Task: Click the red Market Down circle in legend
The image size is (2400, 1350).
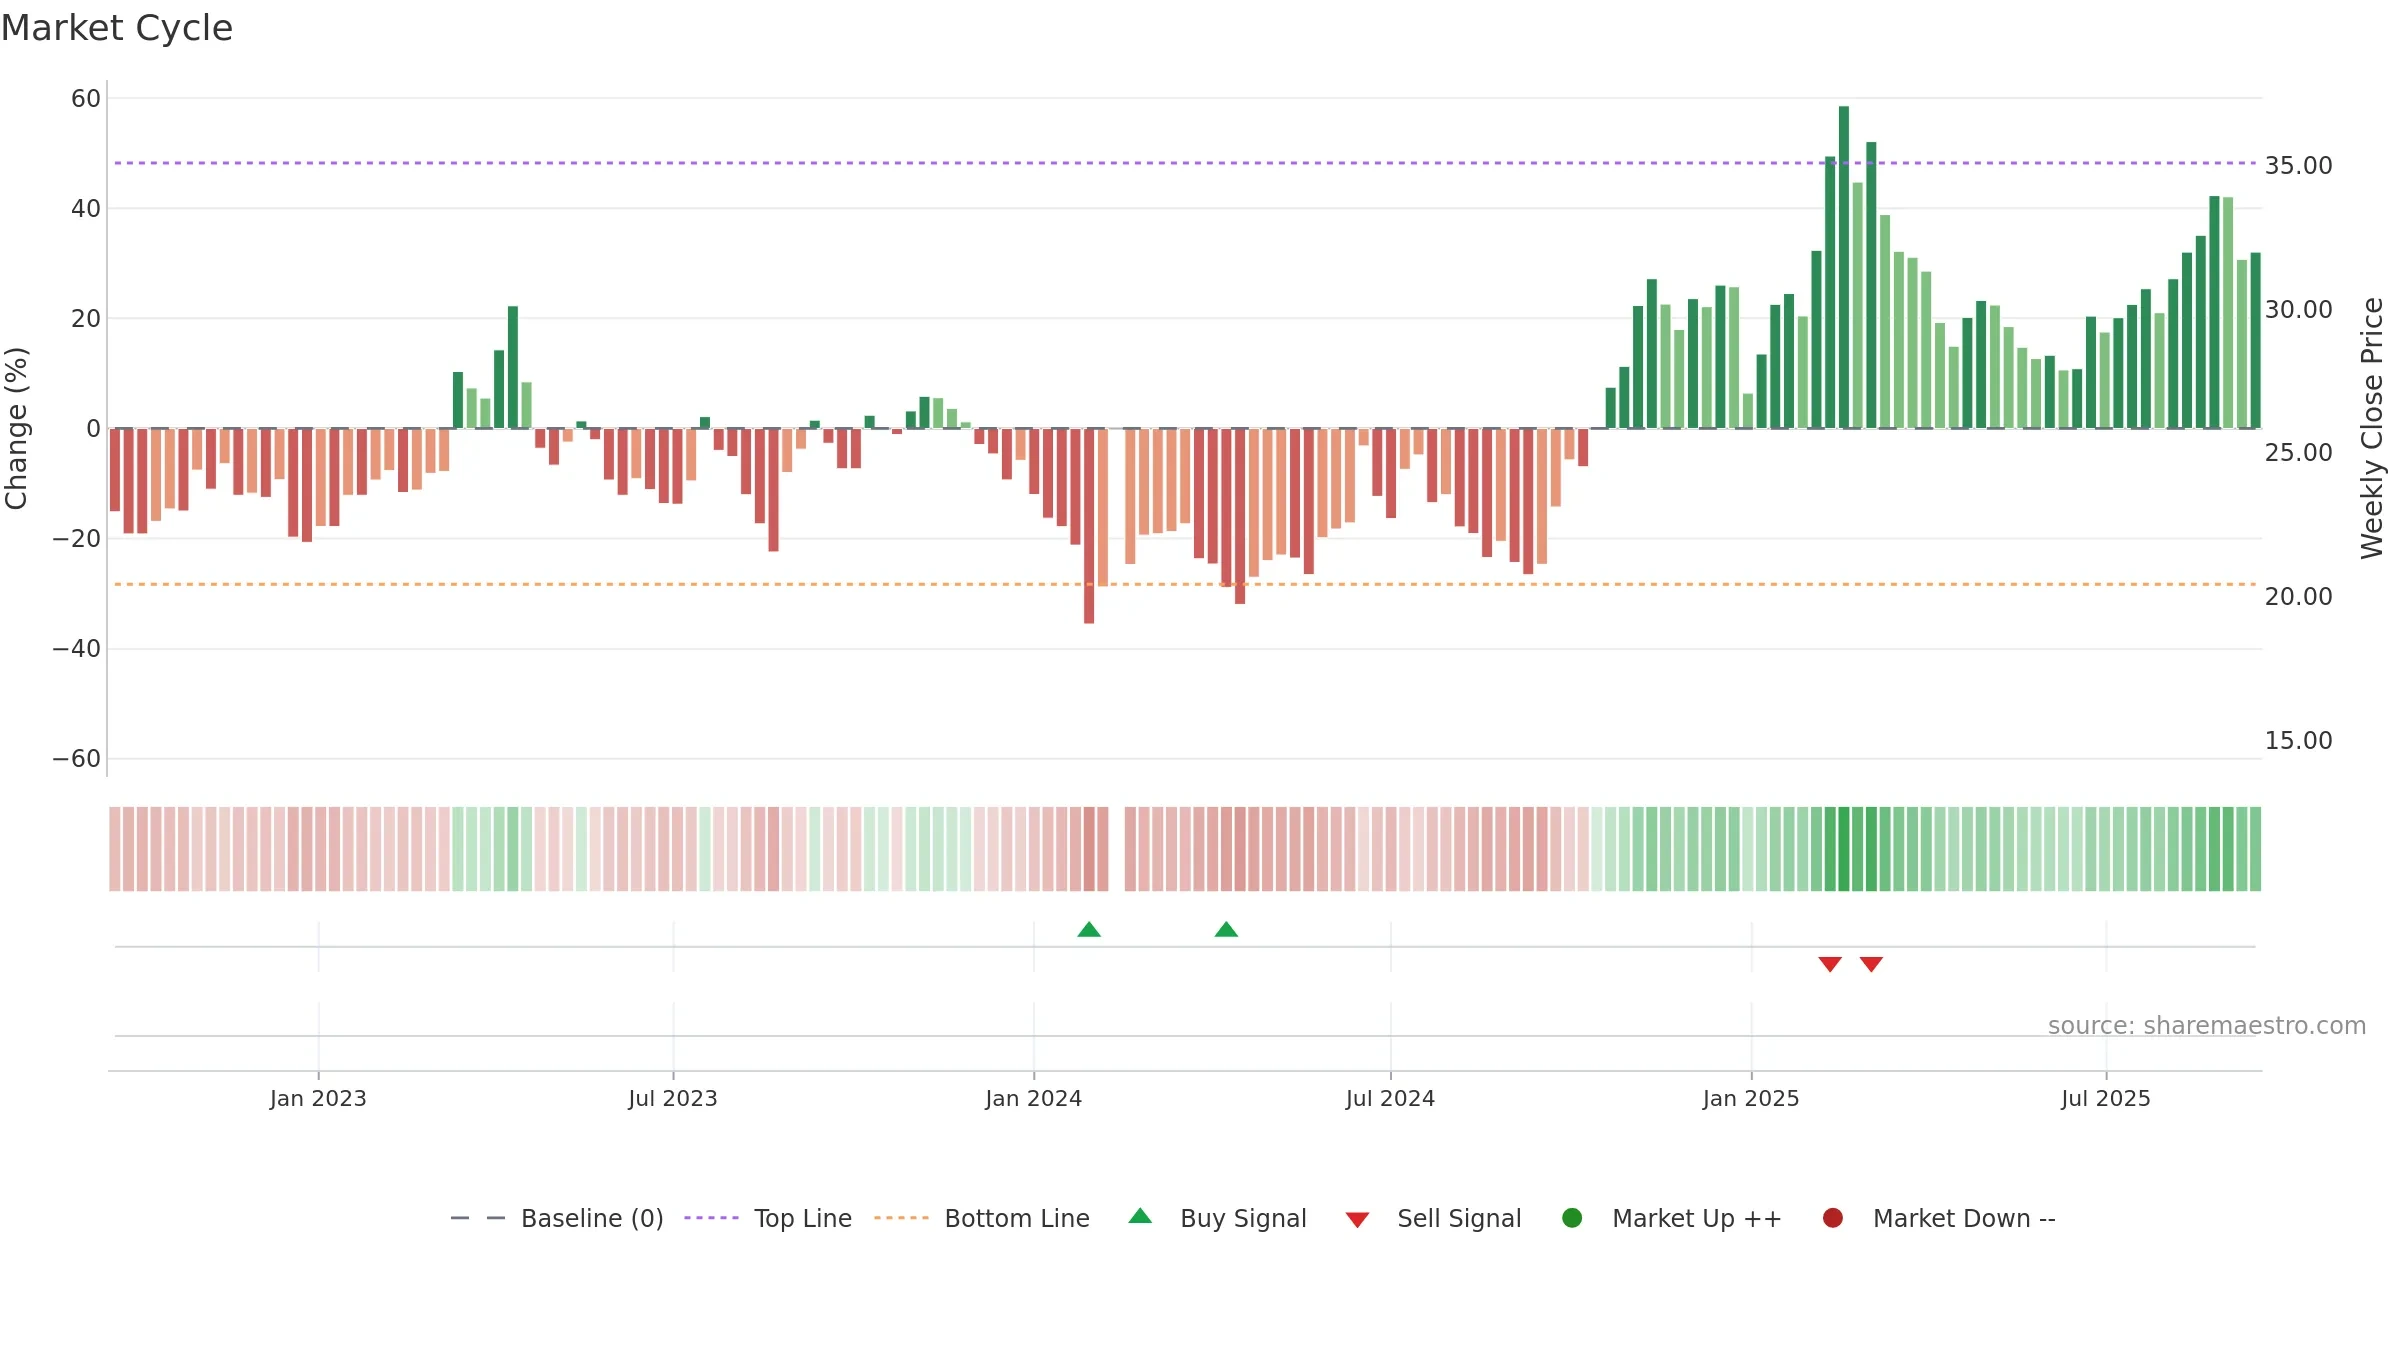Action: [1833, 1218]
